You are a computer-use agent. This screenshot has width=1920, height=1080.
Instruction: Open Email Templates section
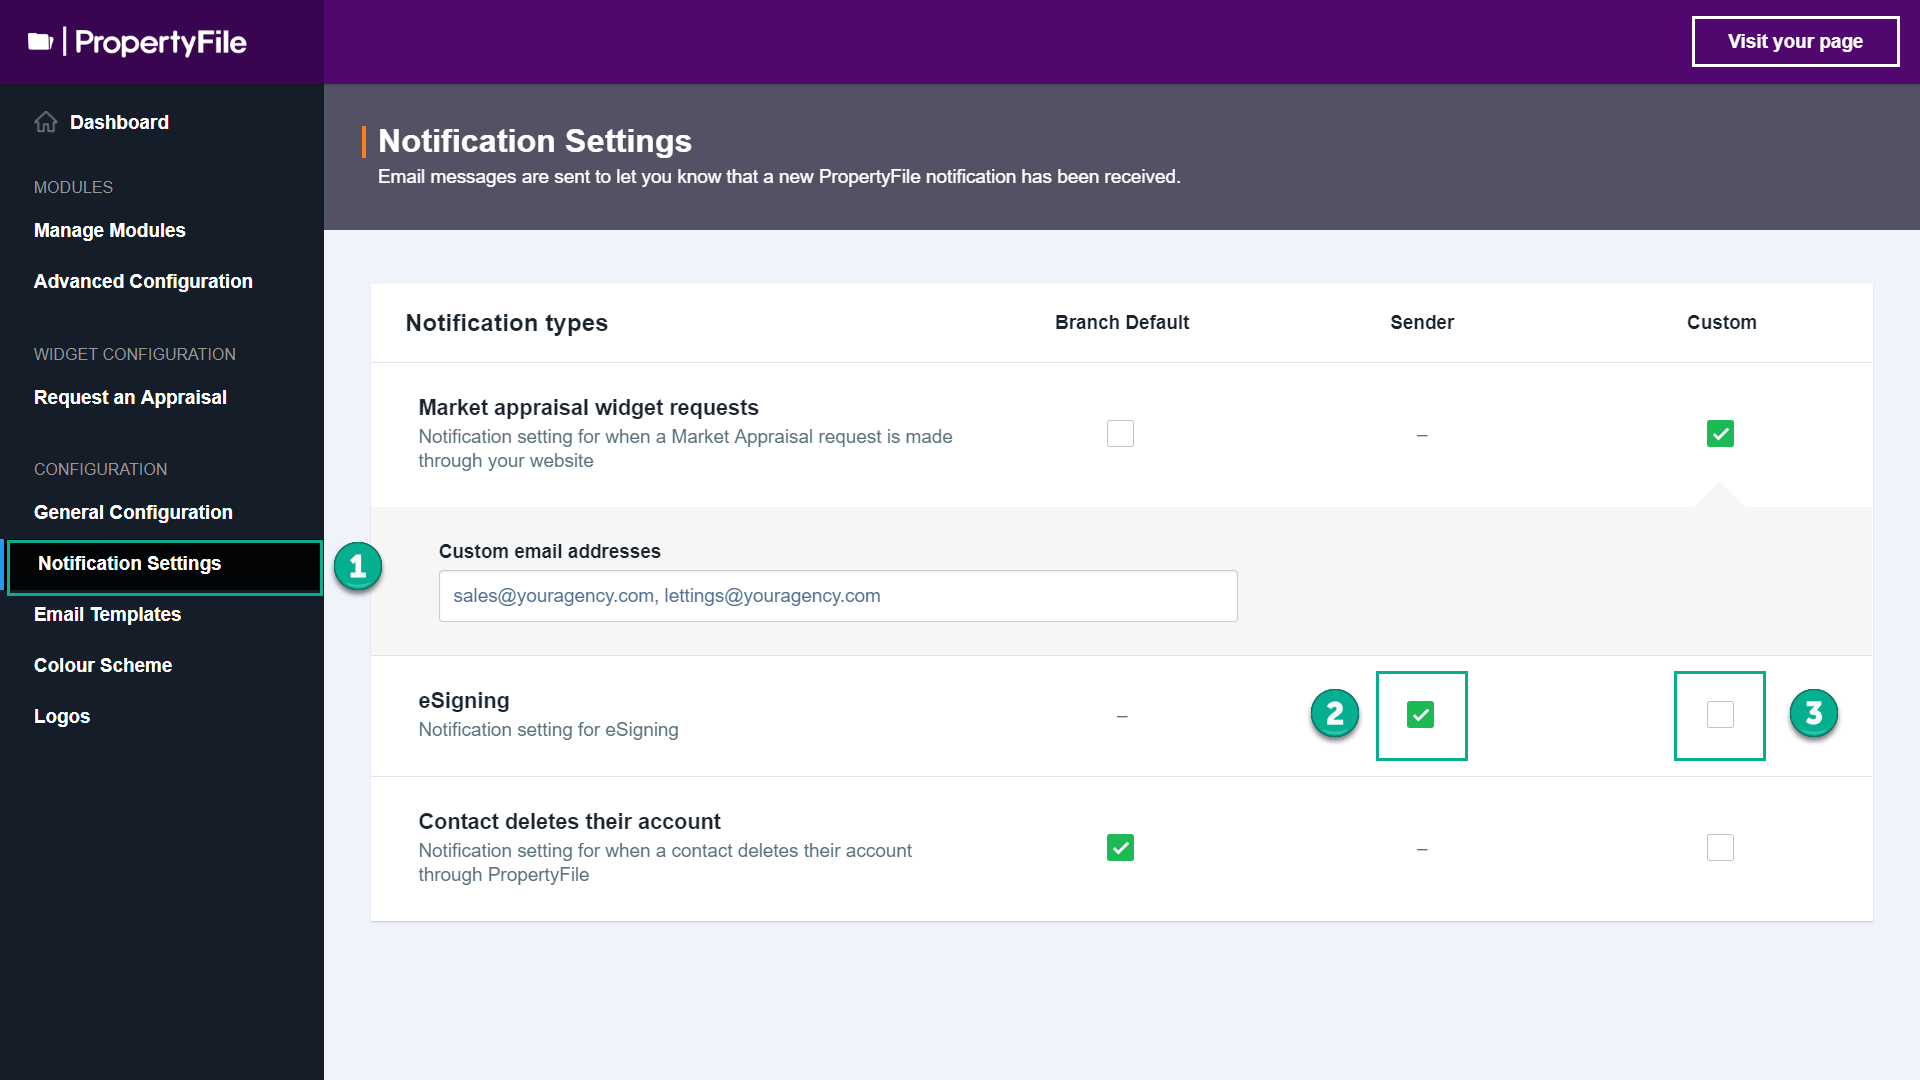tap(107, 614)
